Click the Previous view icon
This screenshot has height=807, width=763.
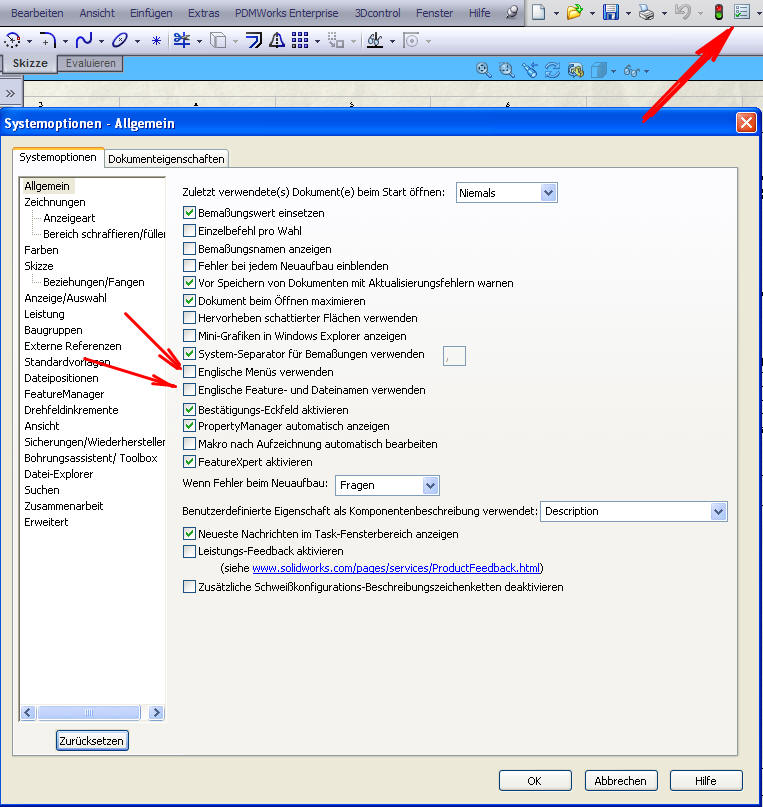529,69
